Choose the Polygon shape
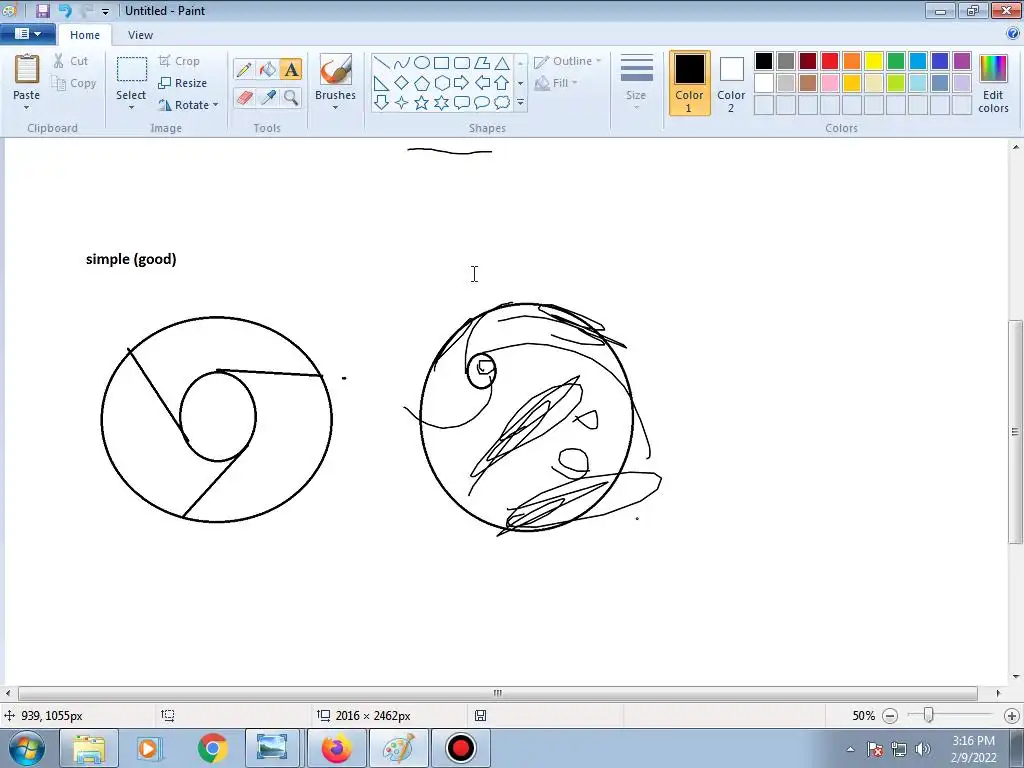 pos(482,63)
